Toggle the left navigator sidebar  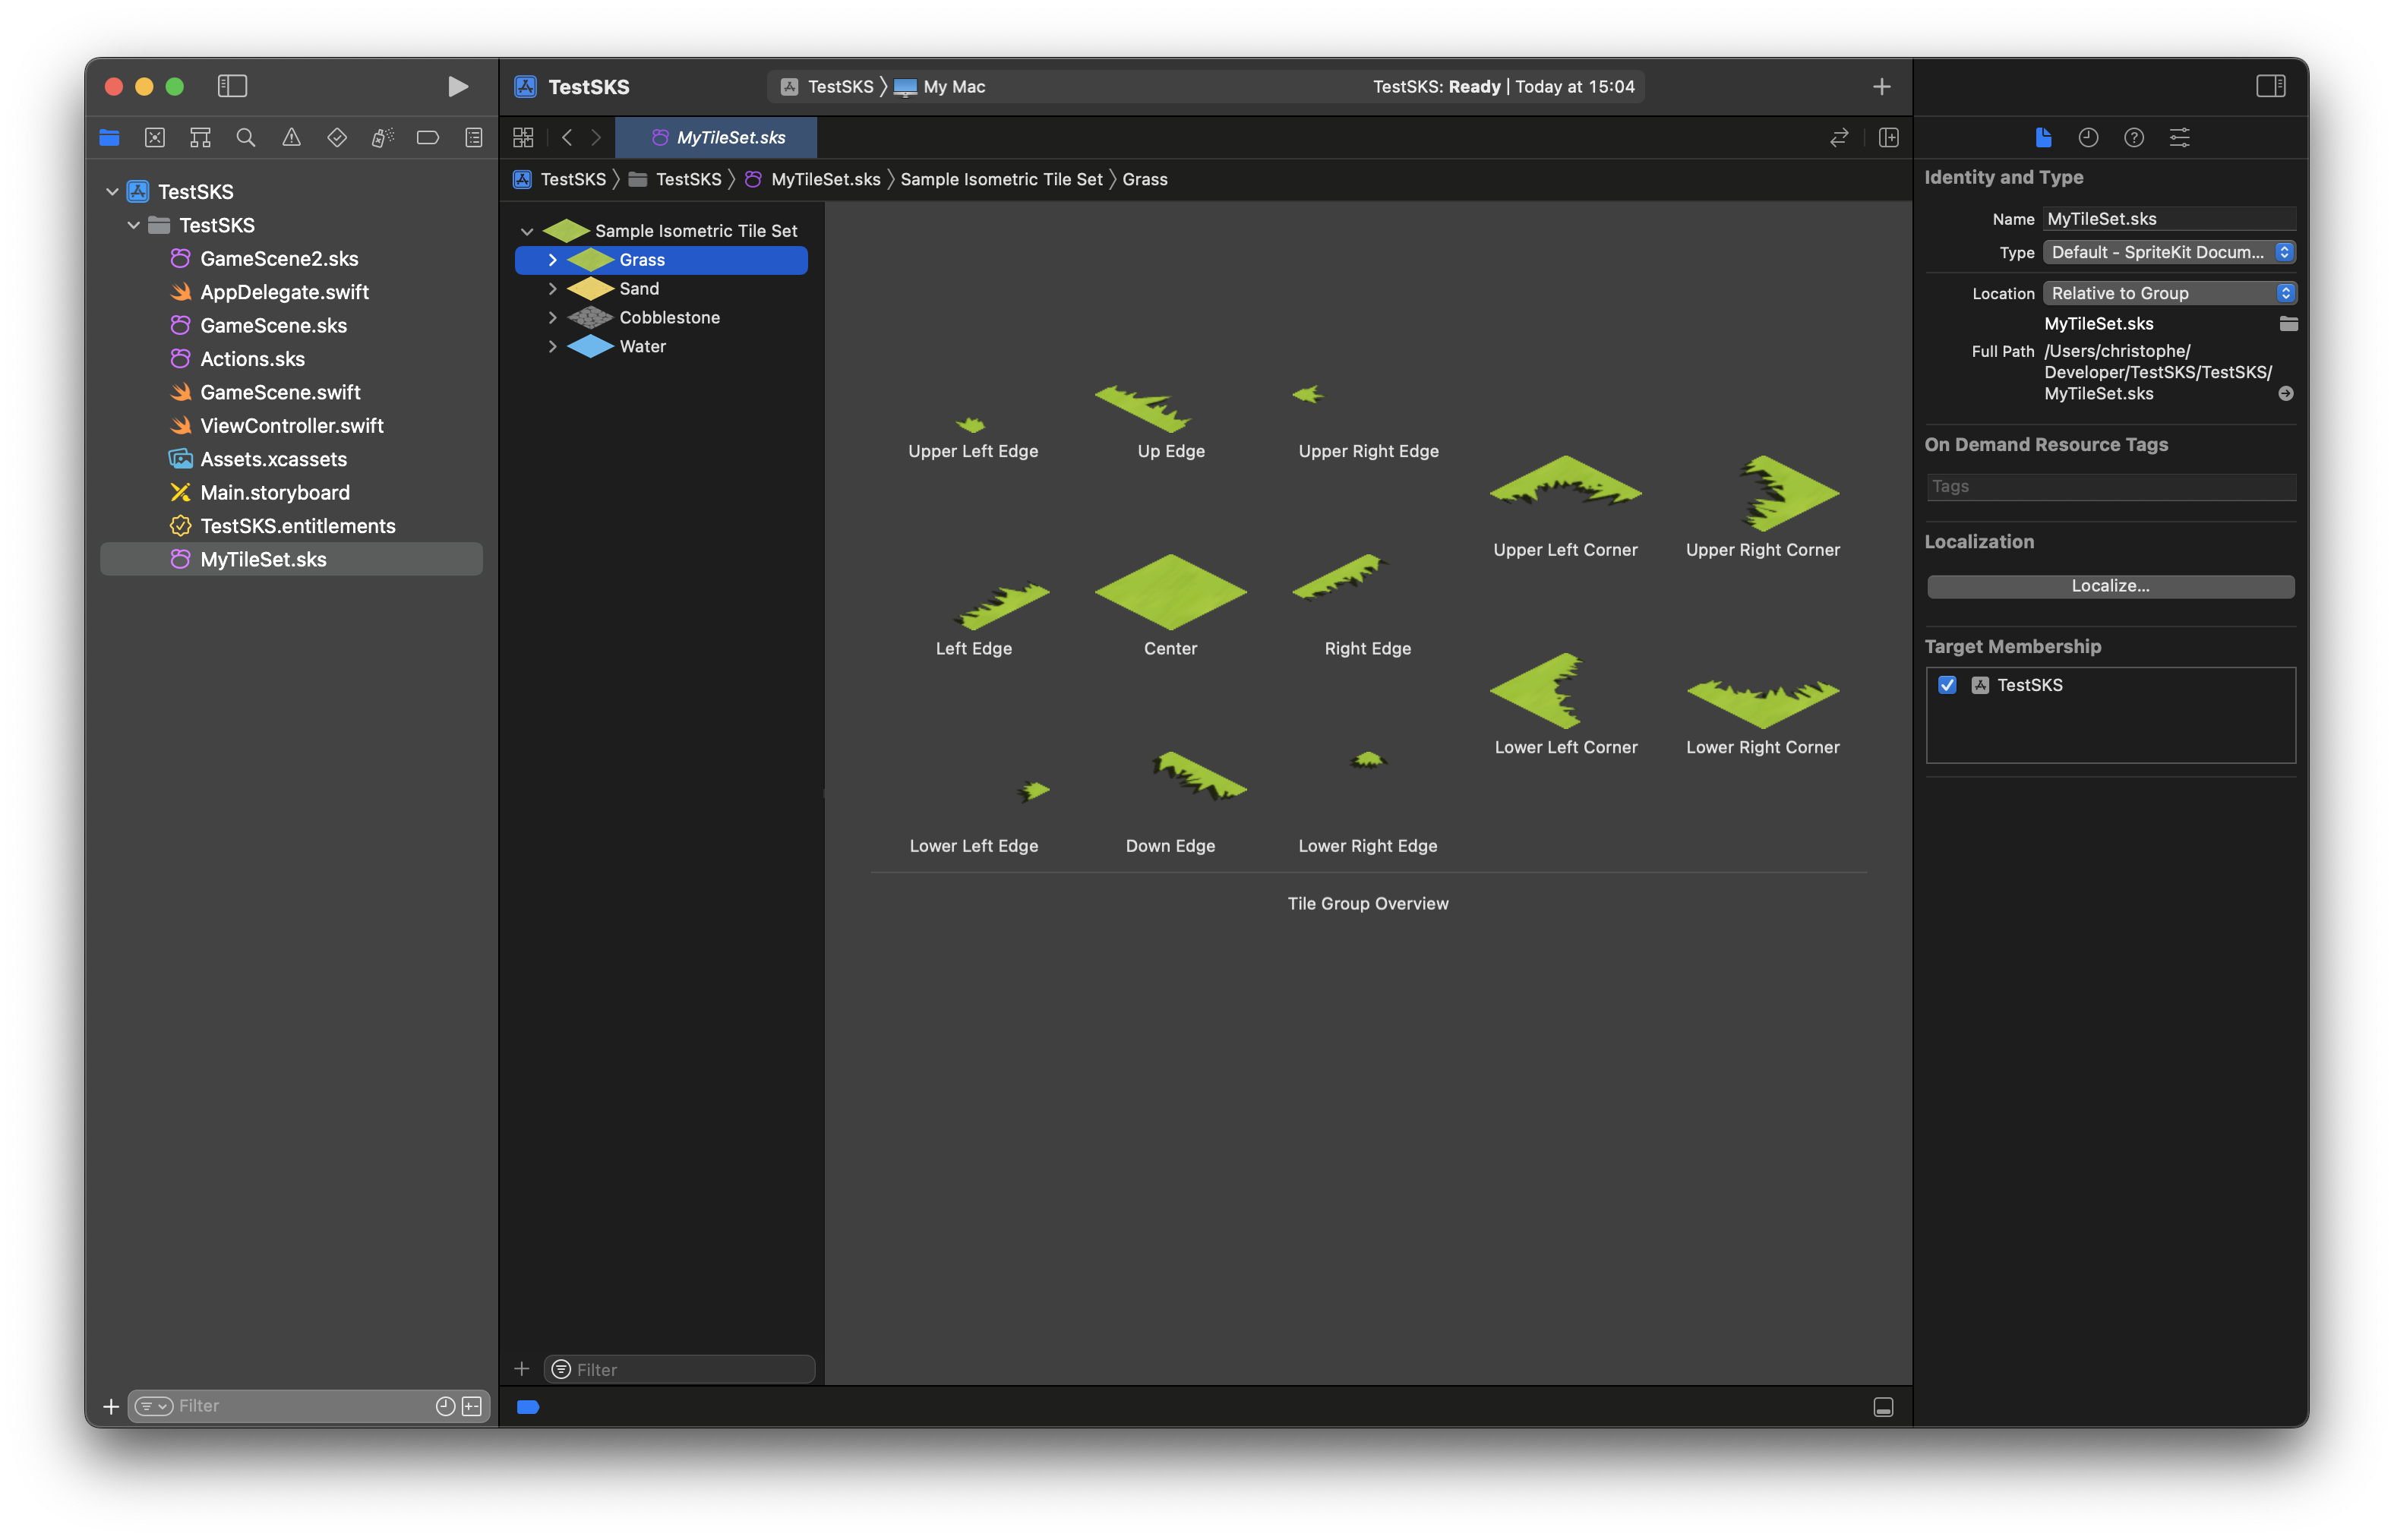point(232,87)
